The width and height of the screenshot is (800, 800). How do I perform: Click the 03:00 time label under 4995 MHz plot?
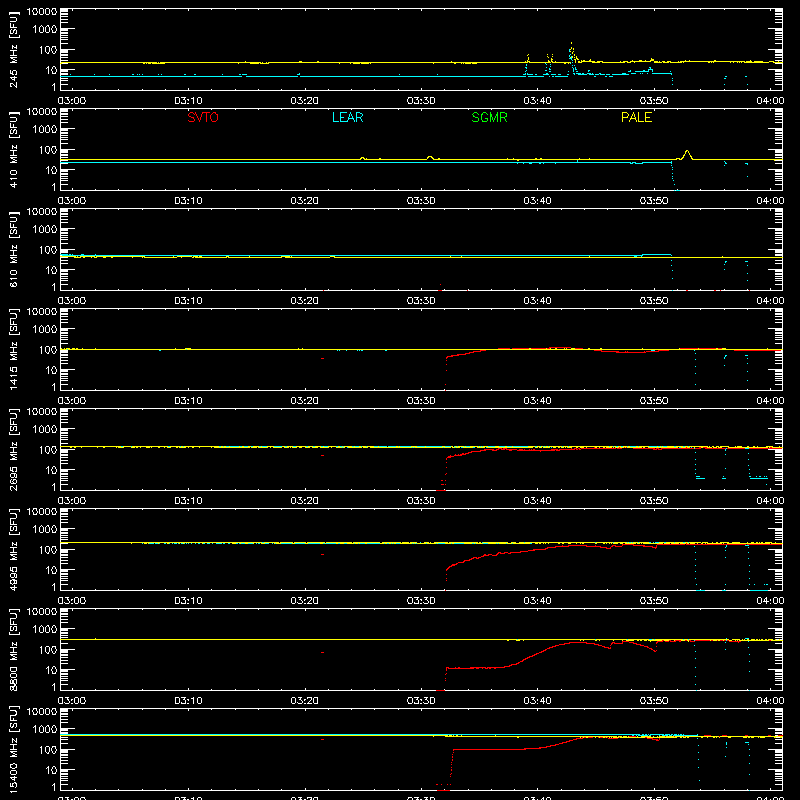pyautogui.click(x=71, y=601)
